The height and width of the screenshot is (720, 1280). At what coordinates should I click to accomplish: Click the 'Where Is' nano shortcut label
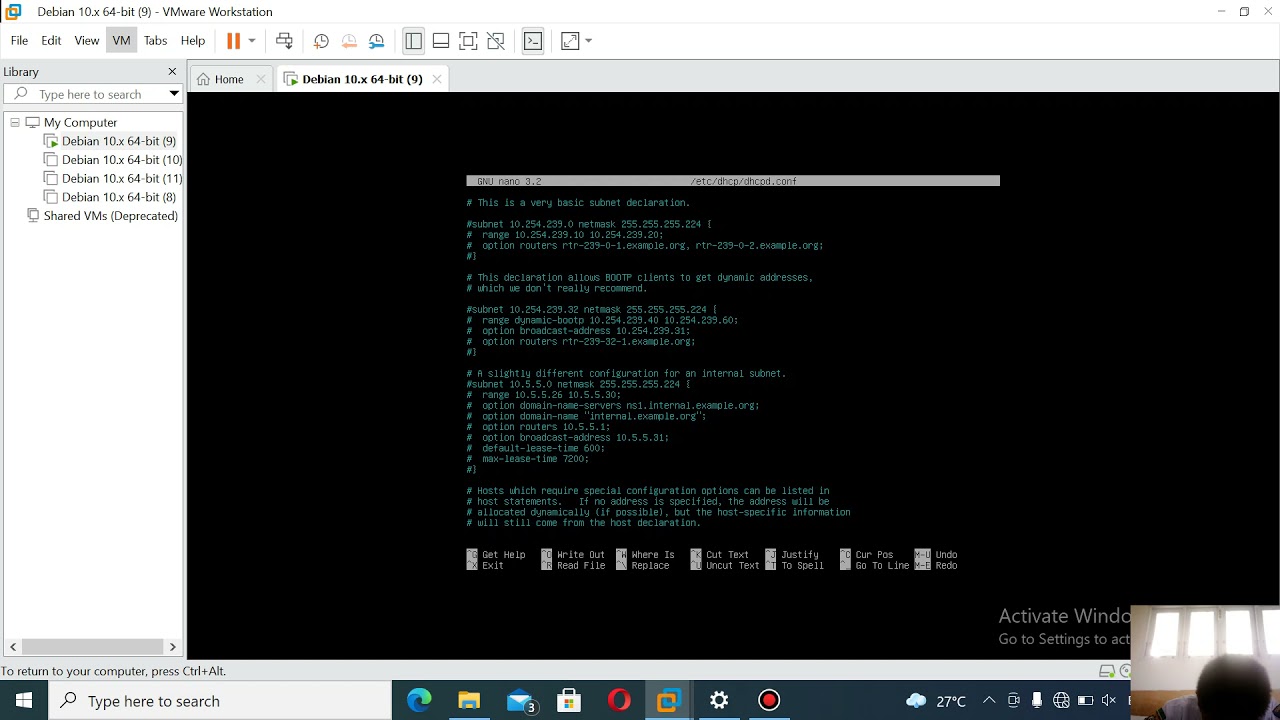pyautogui.click(x=653, y=555)
